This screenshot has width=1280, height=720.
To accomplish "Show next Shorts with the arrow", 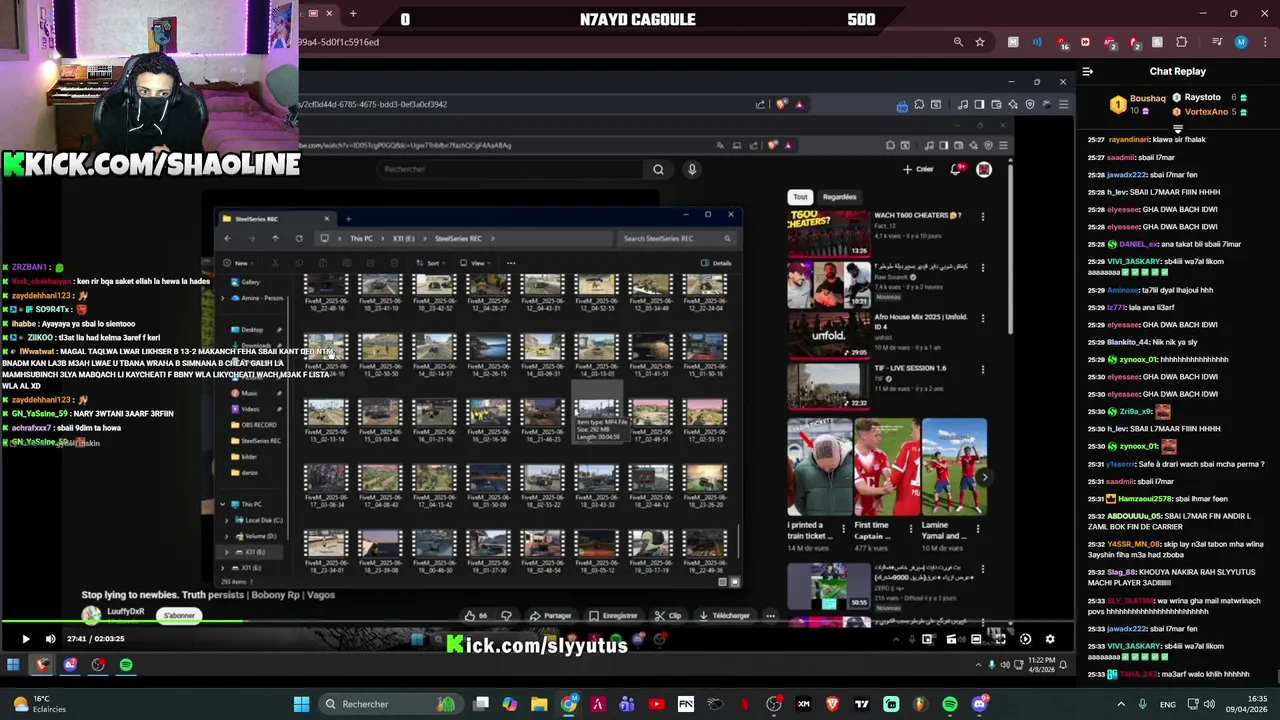I will 984,477.
